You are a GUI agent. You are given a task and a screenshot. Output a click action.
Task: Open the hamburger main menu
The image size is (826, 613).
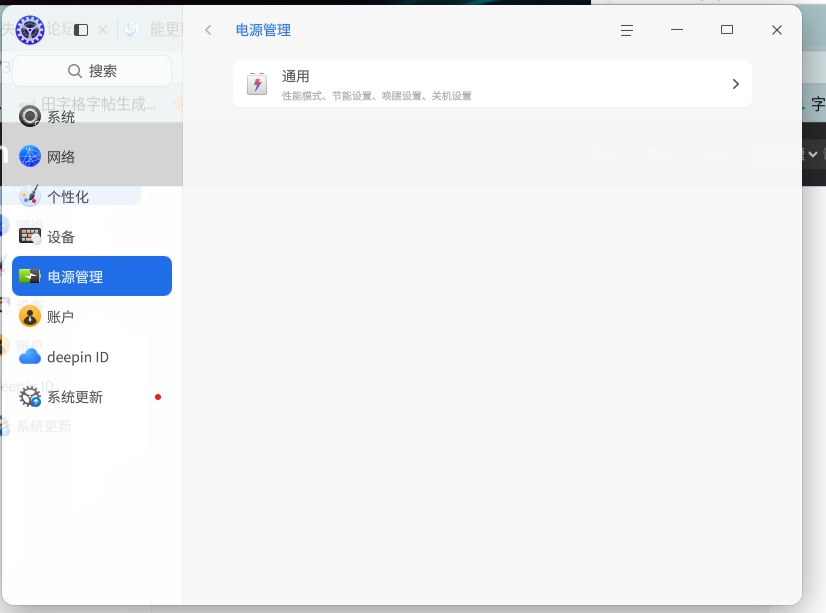626,31
